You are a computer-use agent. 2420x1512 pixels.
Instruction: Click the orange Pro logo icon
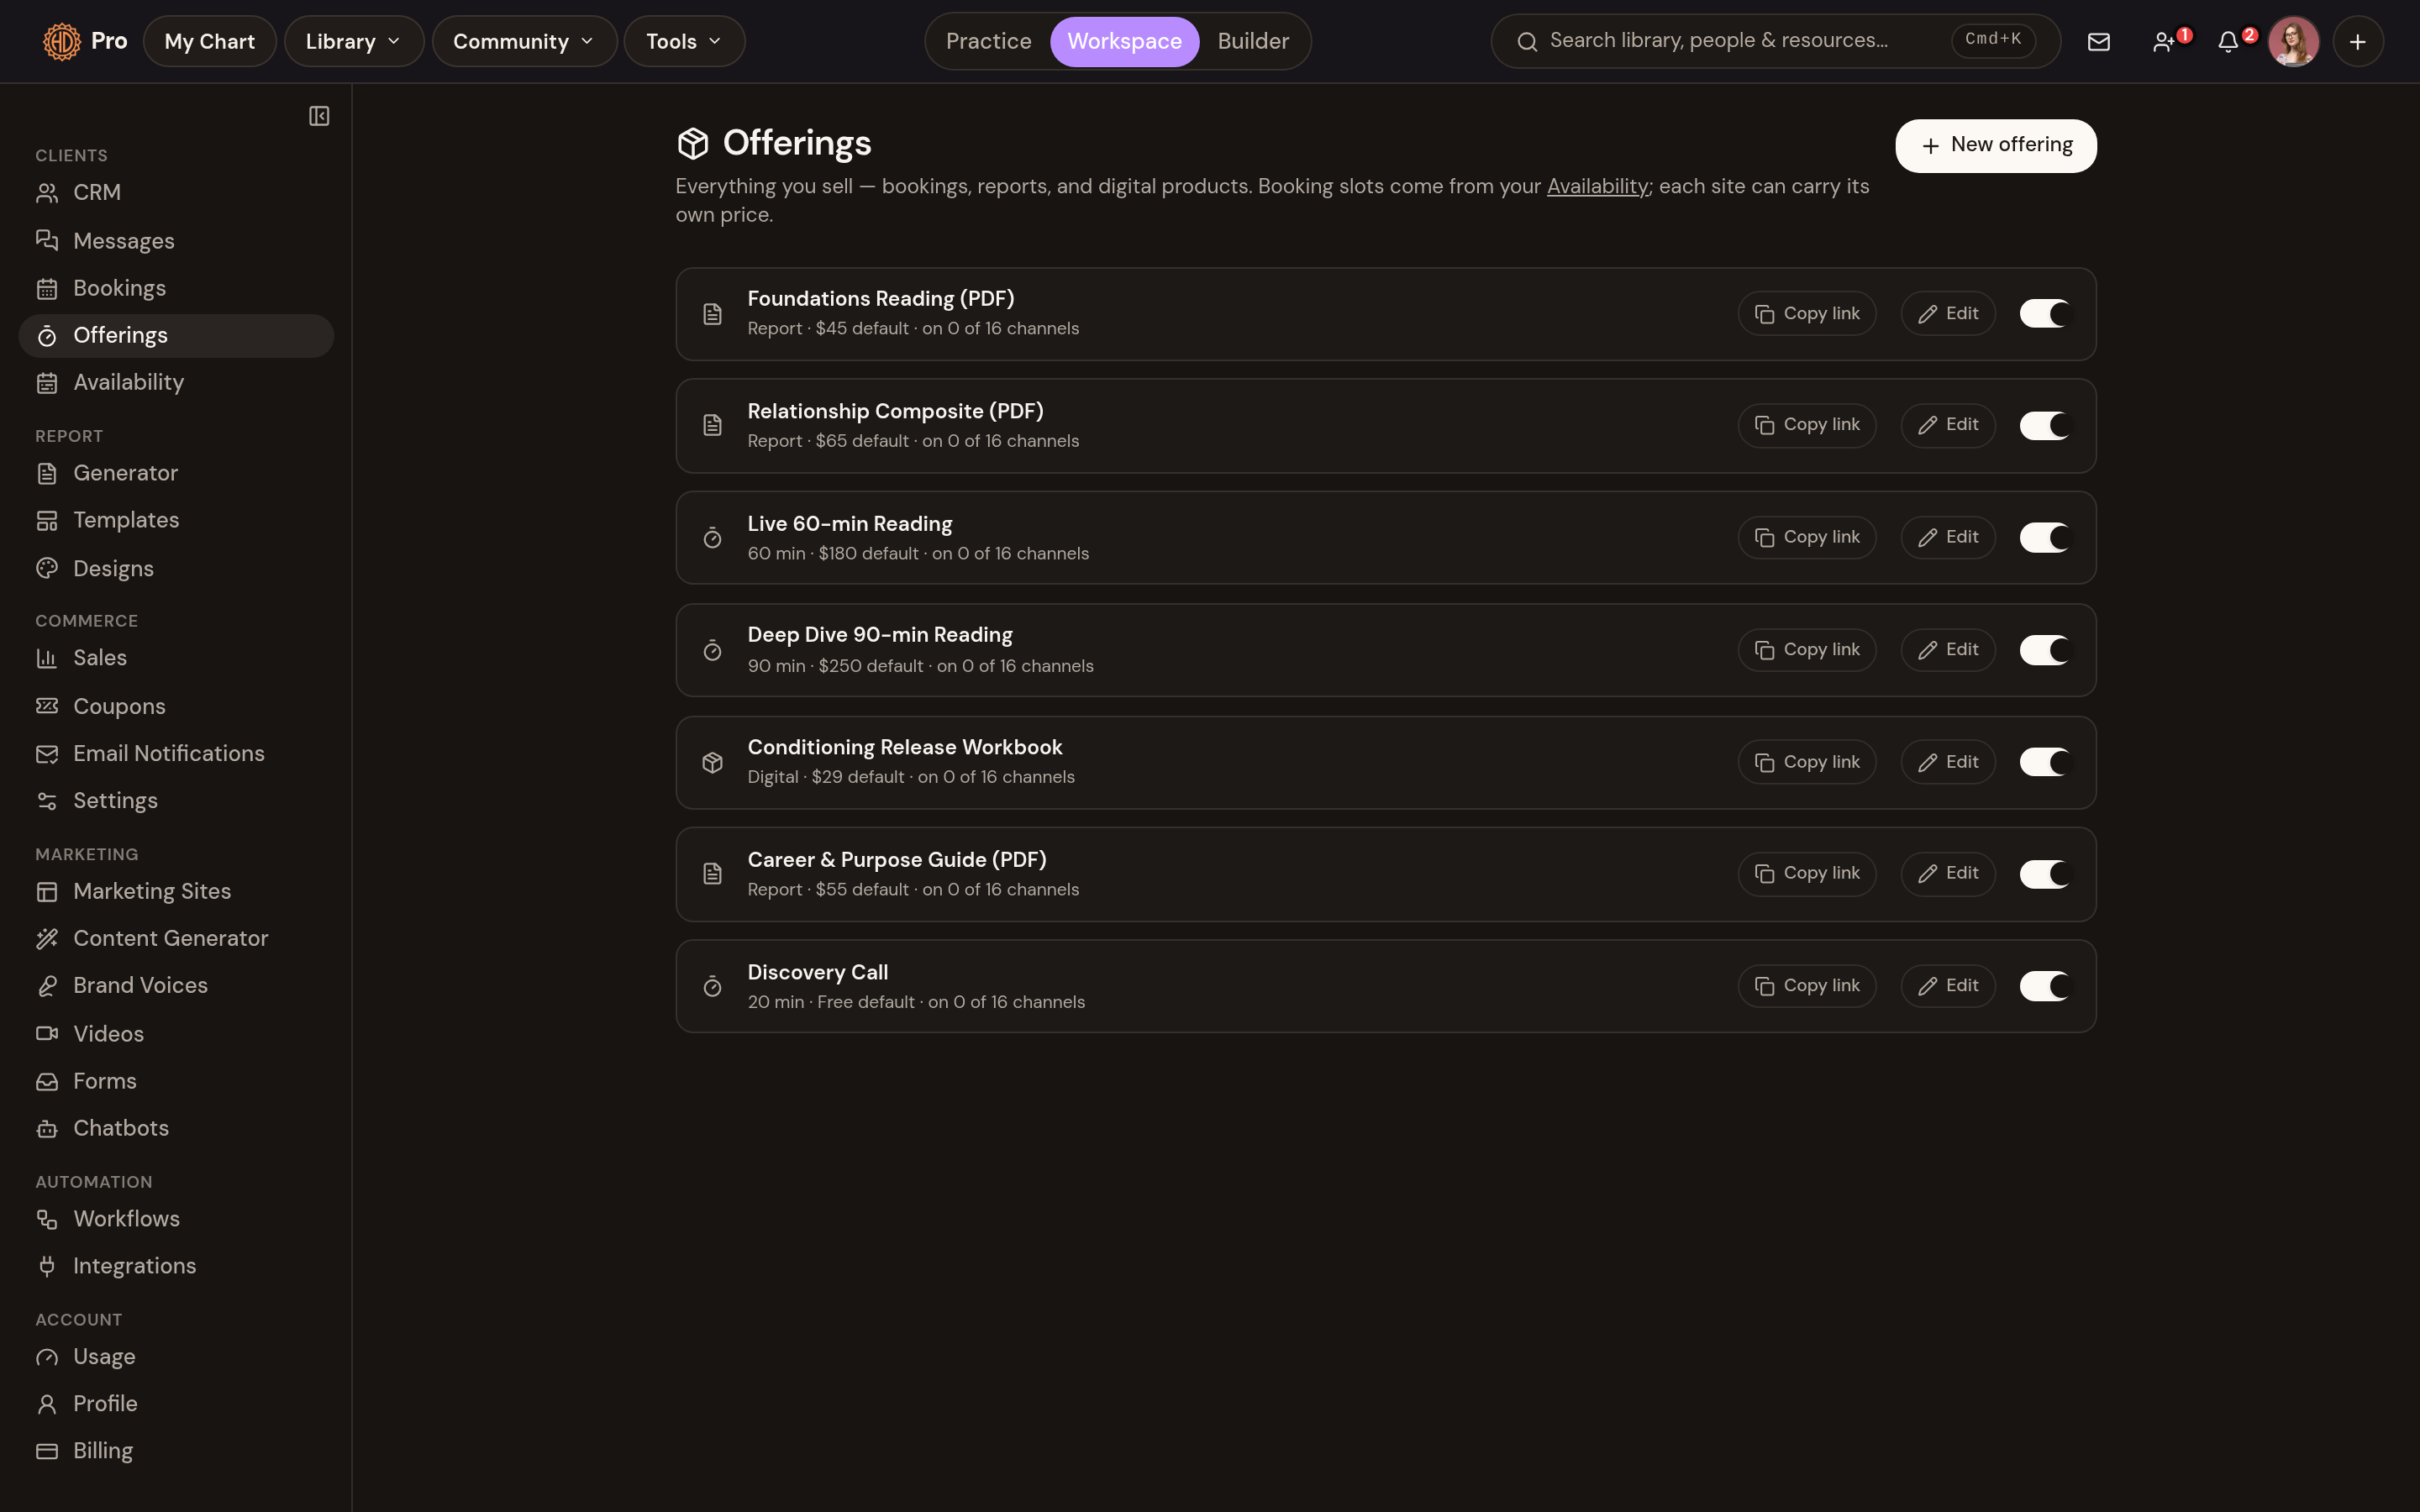[61, 41]
